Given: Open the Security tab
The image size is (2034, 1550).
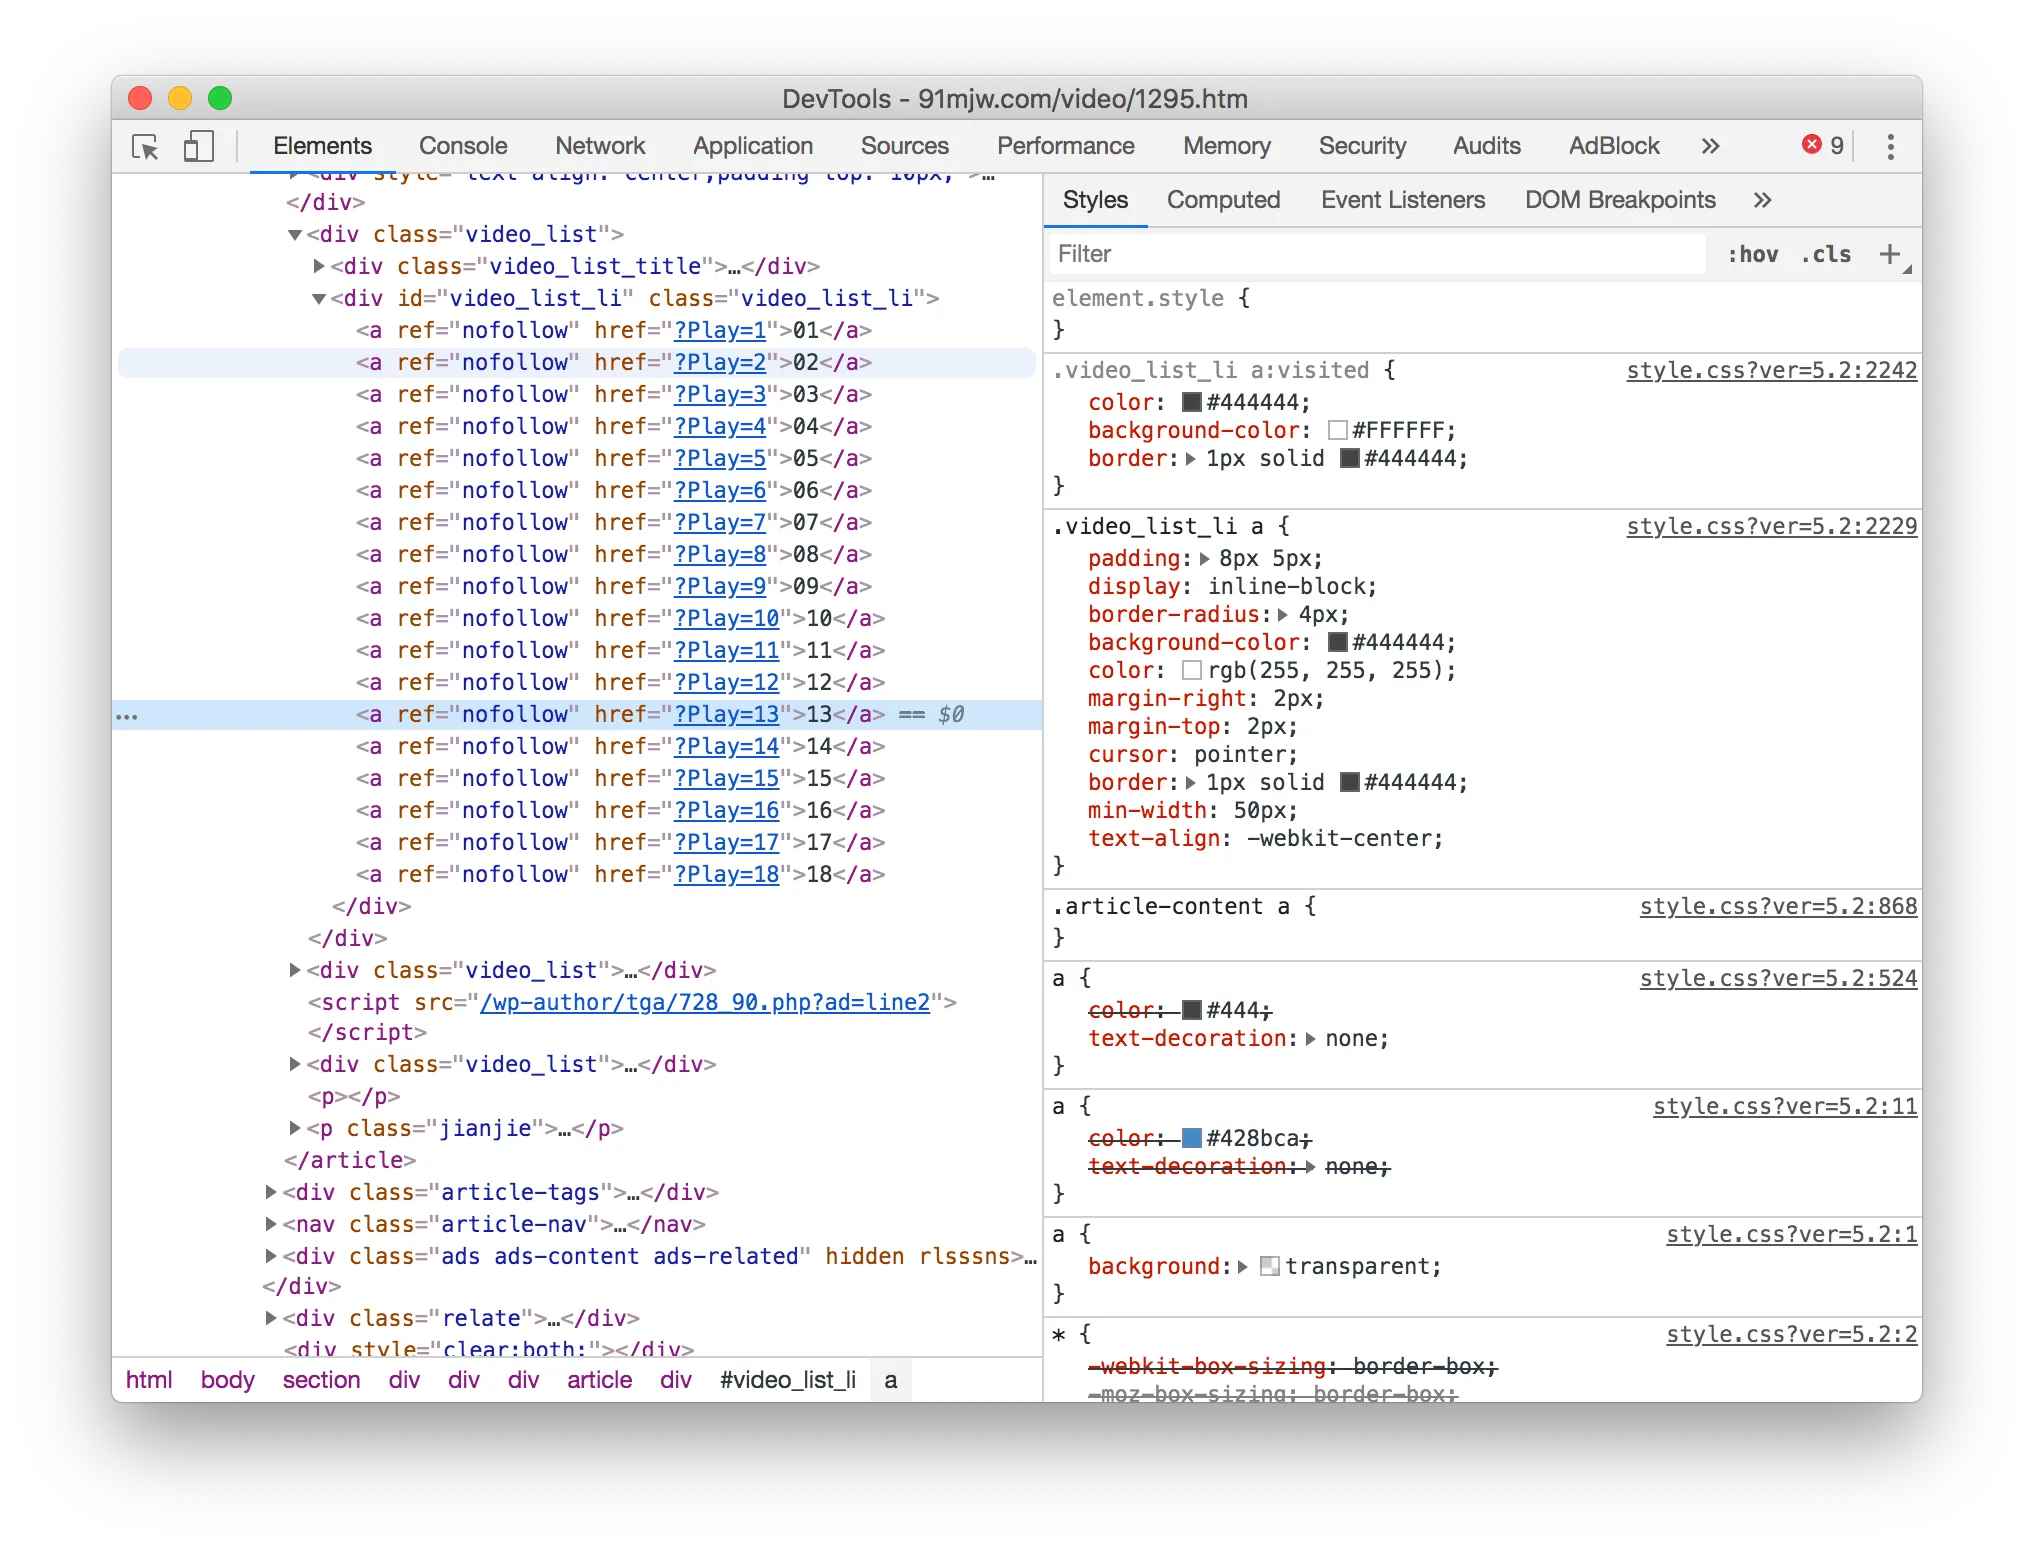Looking at the screenshot, I should (x=1362, y=146).
